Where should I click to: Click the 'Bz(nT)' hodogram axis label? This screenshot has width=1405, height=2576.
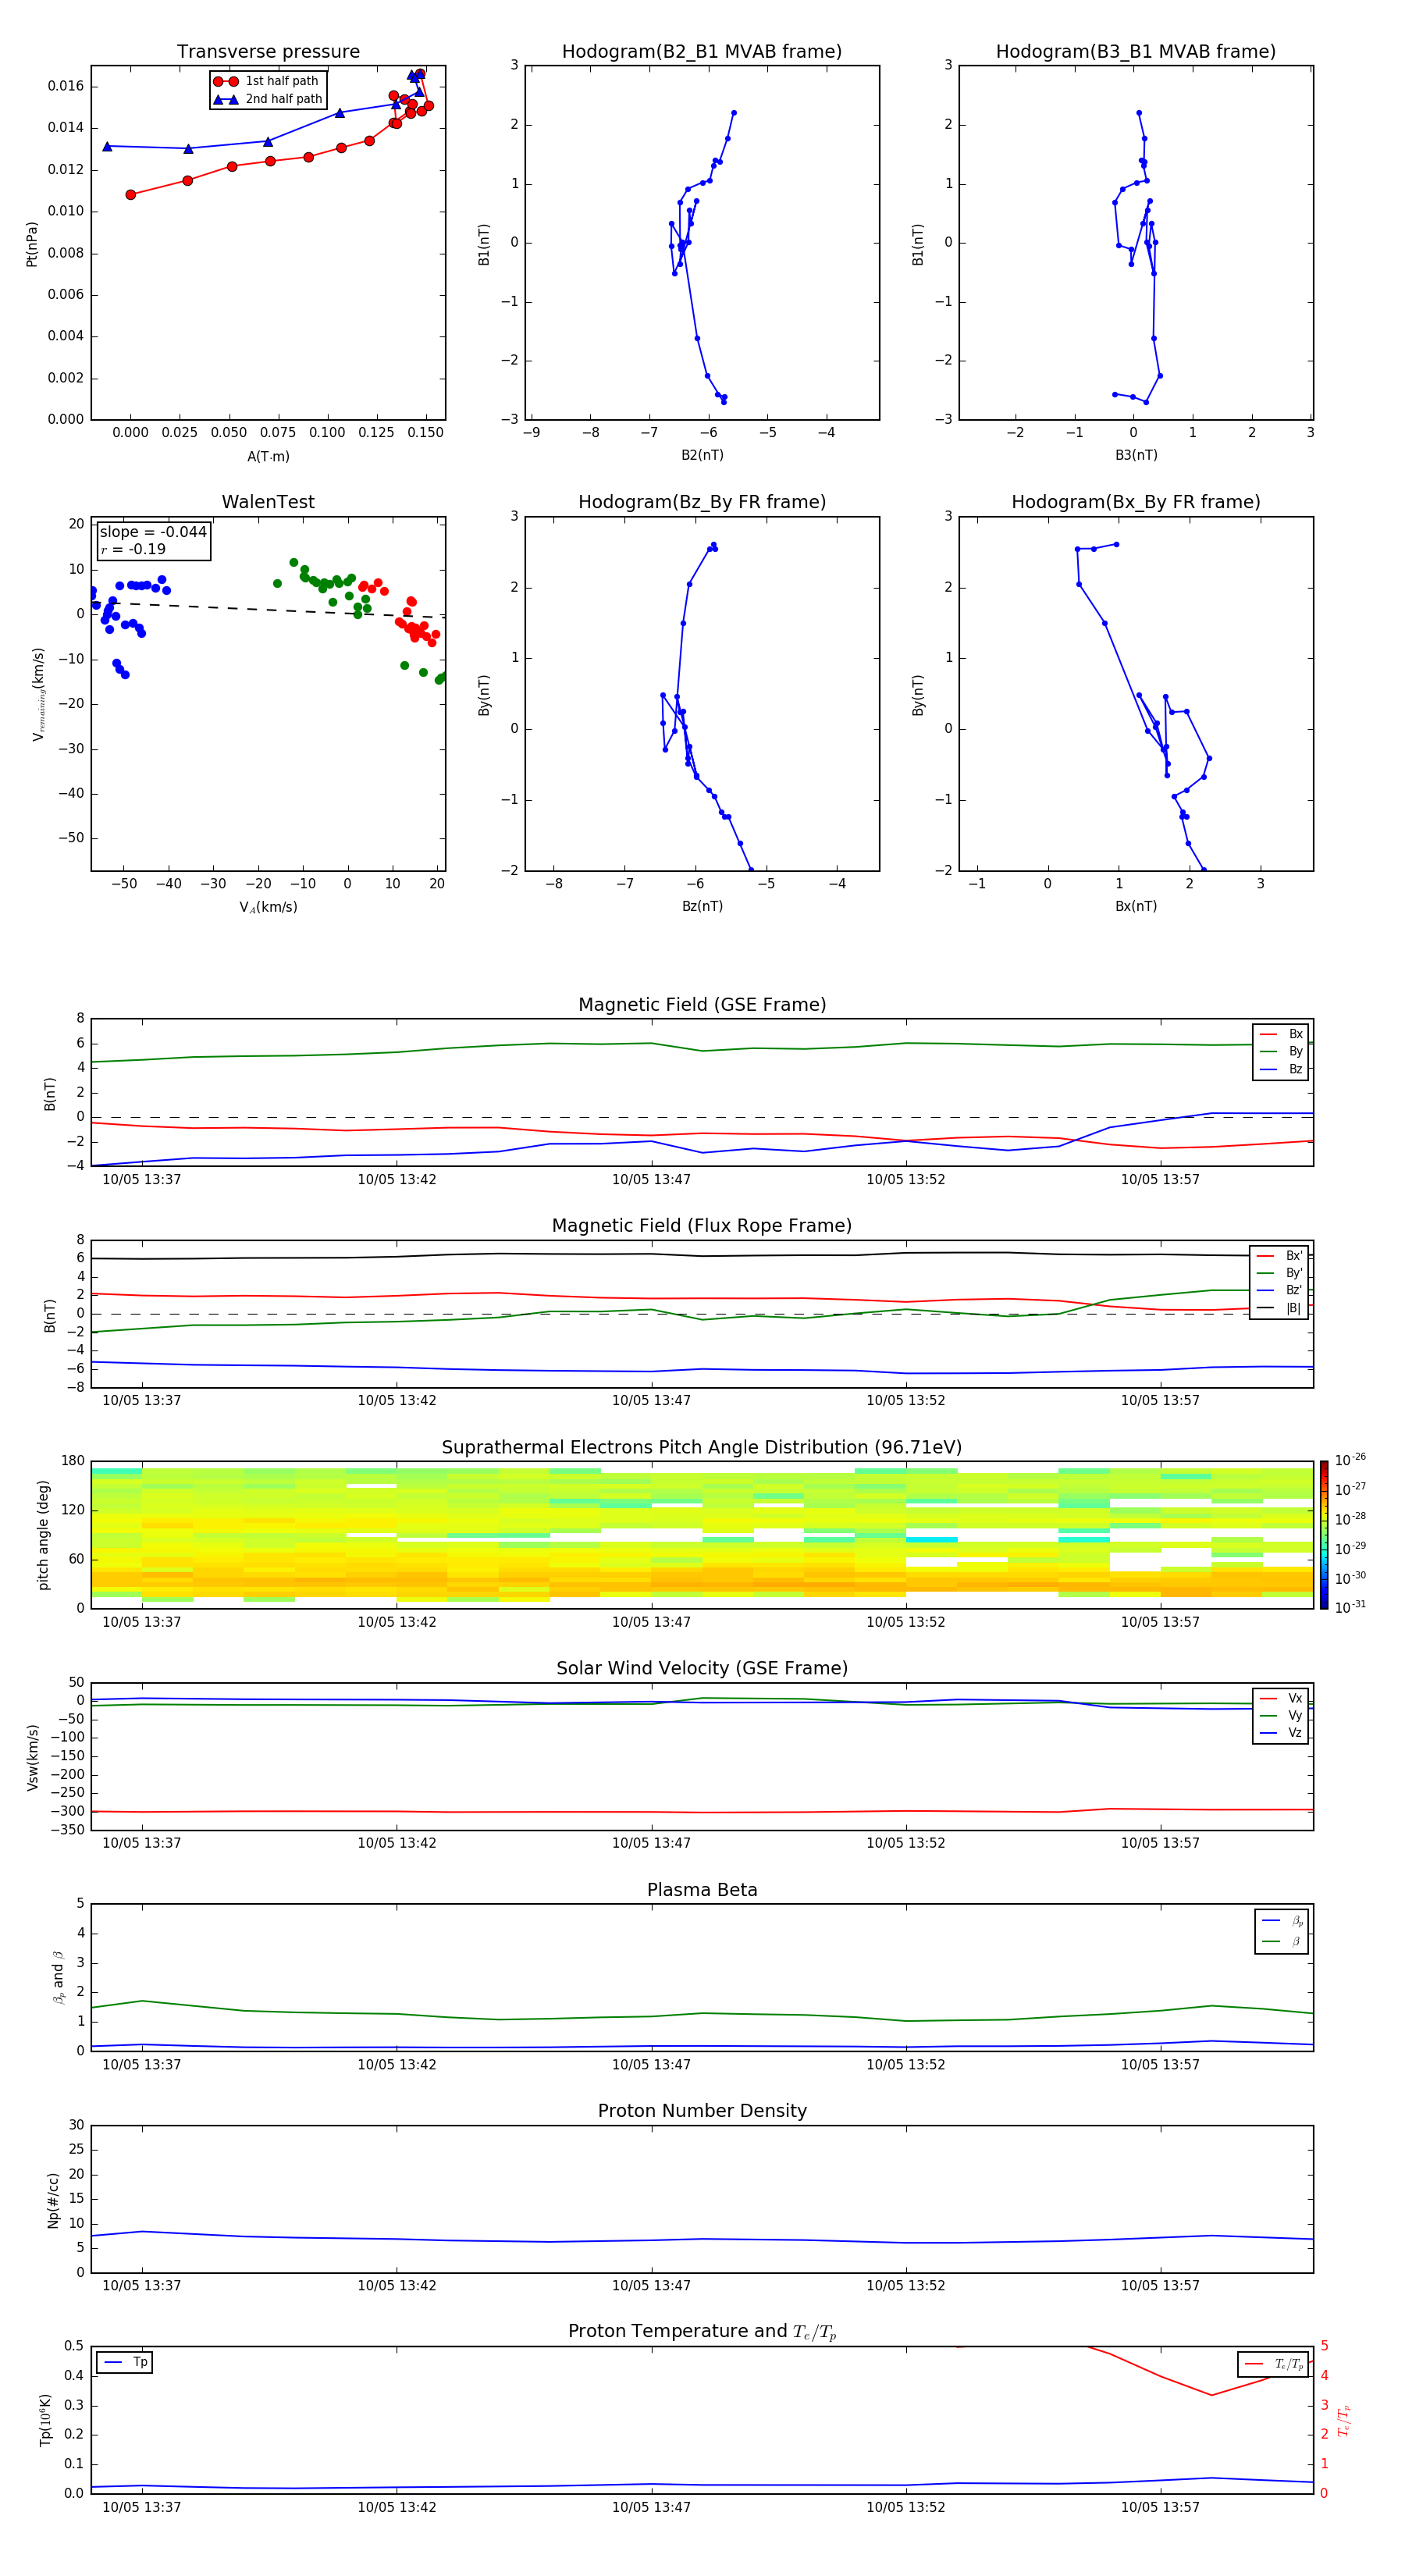(702, 906)
